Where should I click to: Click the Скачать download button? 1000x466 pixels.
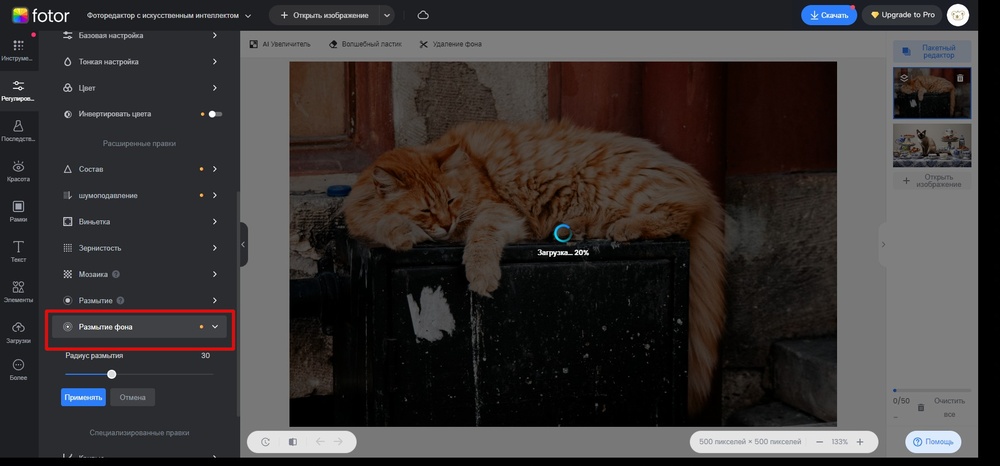coord(828,16)
